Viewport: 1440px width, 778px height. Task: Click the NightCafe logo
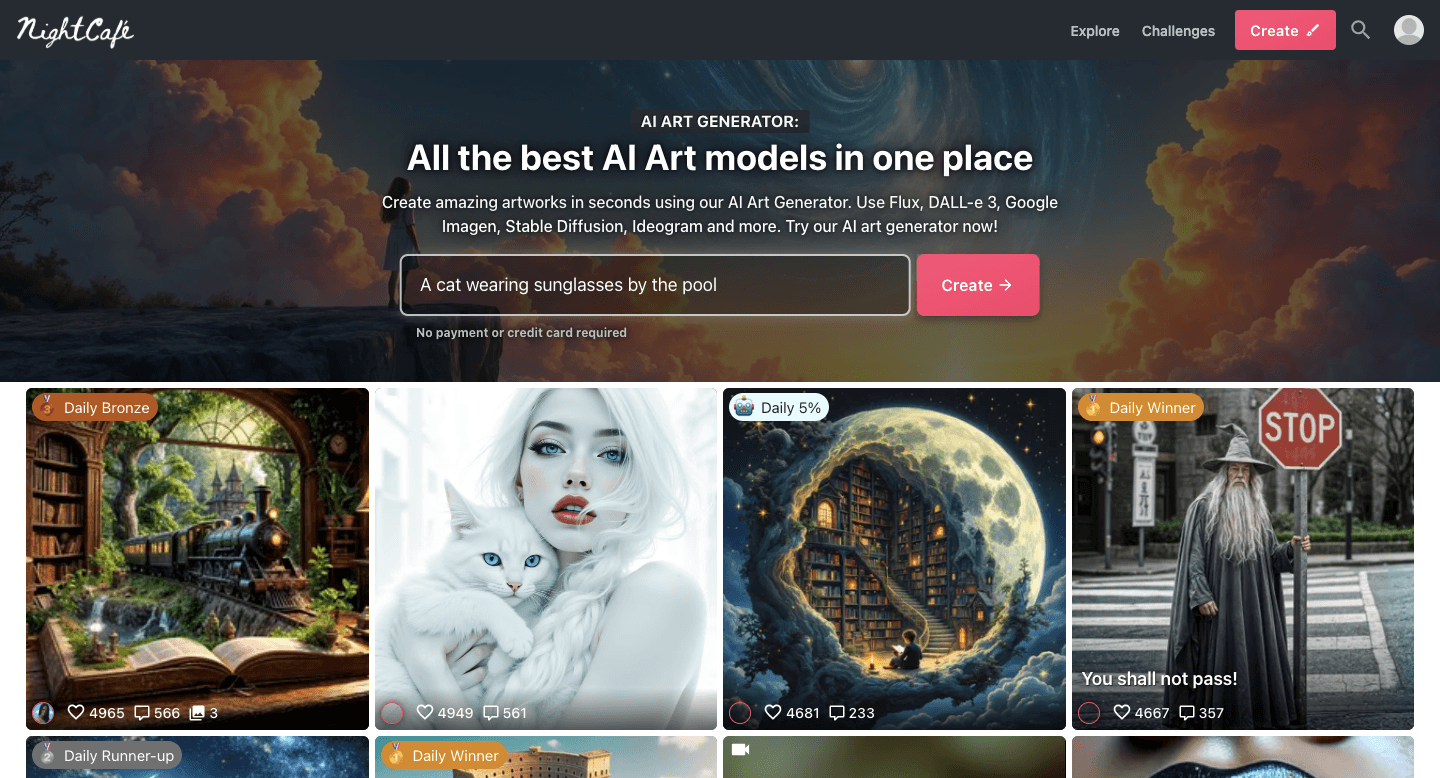tap(75, 31)
